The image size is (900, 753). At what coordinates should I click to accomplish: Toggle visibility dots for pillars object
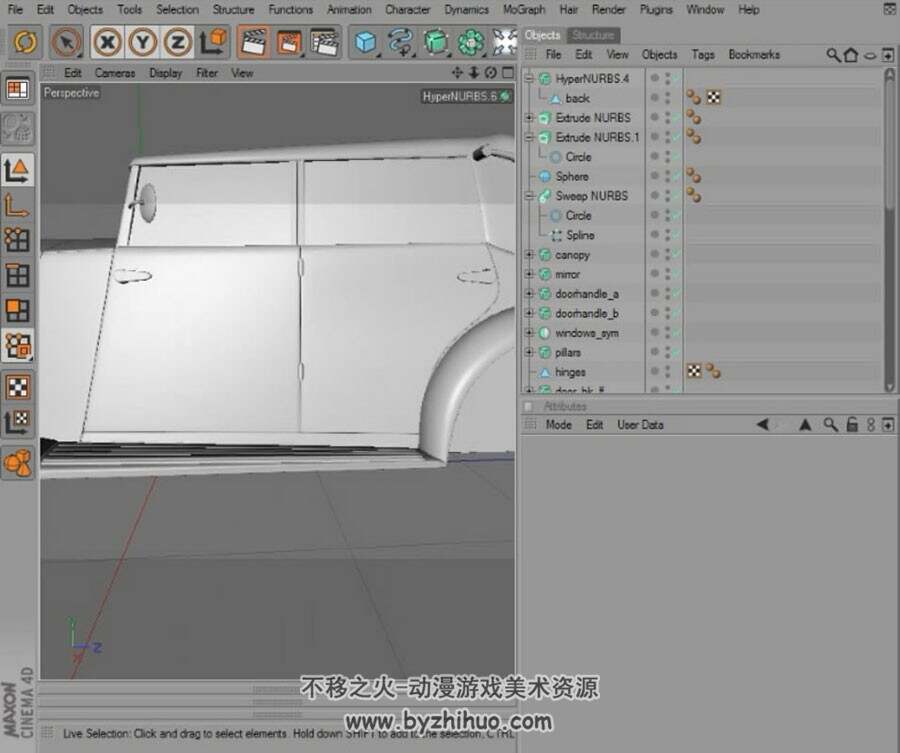(668, 352)
